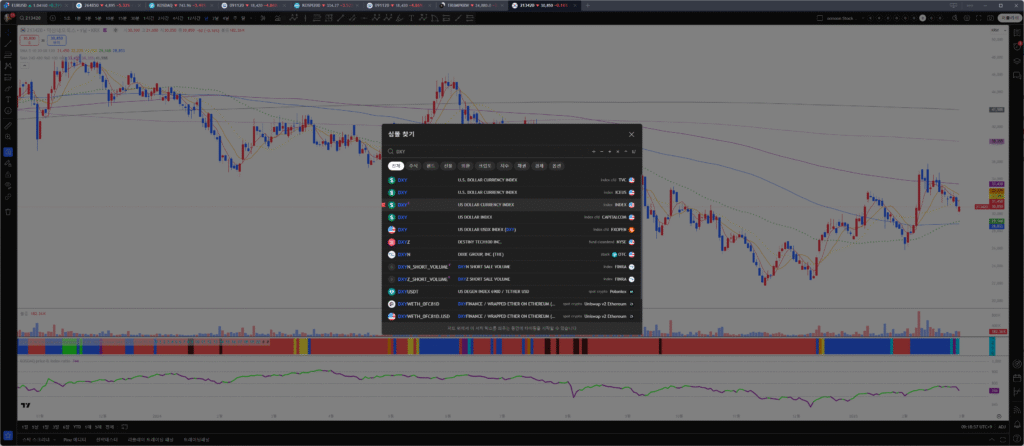1024x446 pixels.
Task: Select the tenth category filter chip
Action: [556, 166]
